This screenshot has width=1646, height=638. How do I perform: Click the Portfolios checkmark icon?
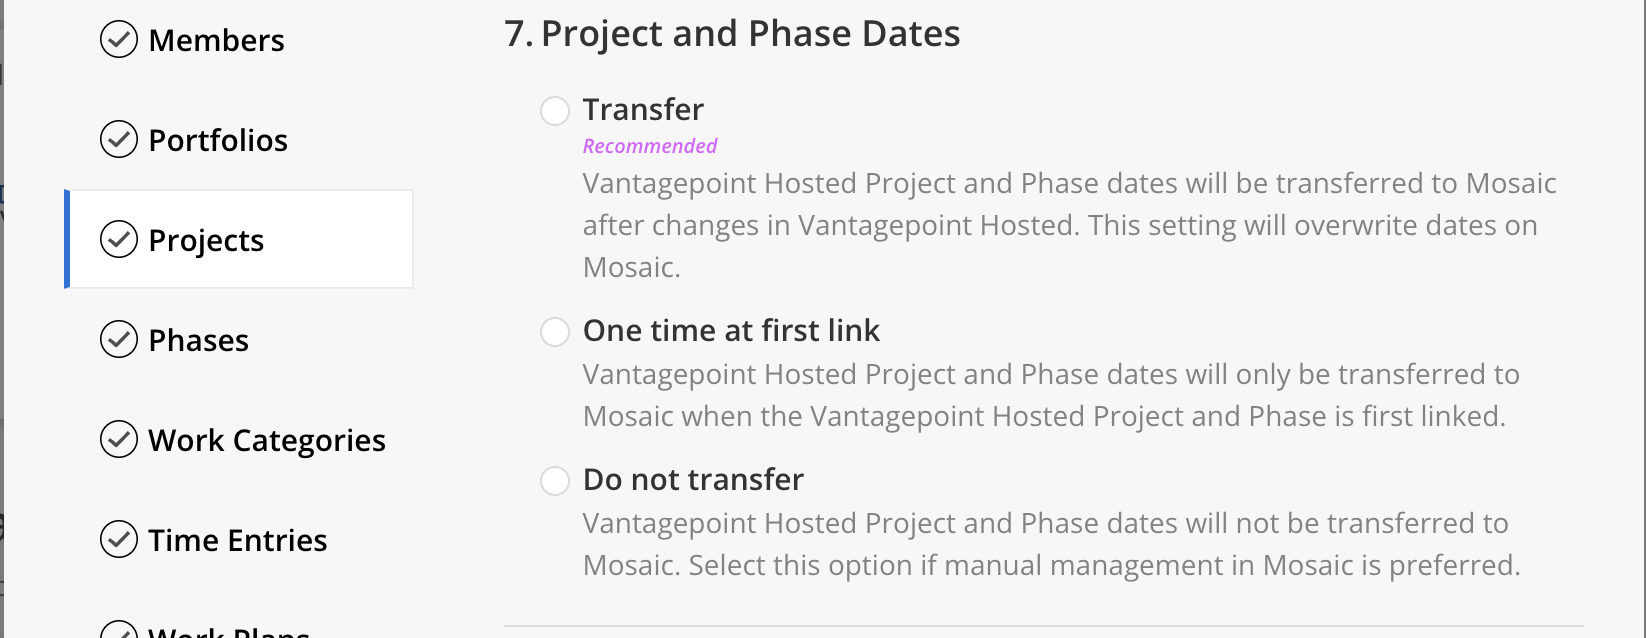click(119, 140)
